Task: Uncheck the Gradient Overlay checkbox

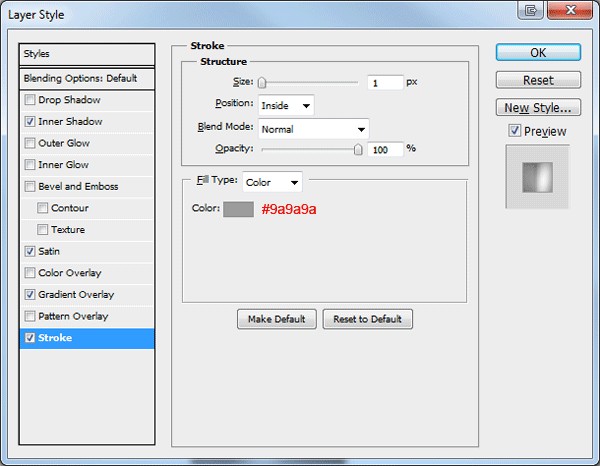Action: tap(29, 295)
